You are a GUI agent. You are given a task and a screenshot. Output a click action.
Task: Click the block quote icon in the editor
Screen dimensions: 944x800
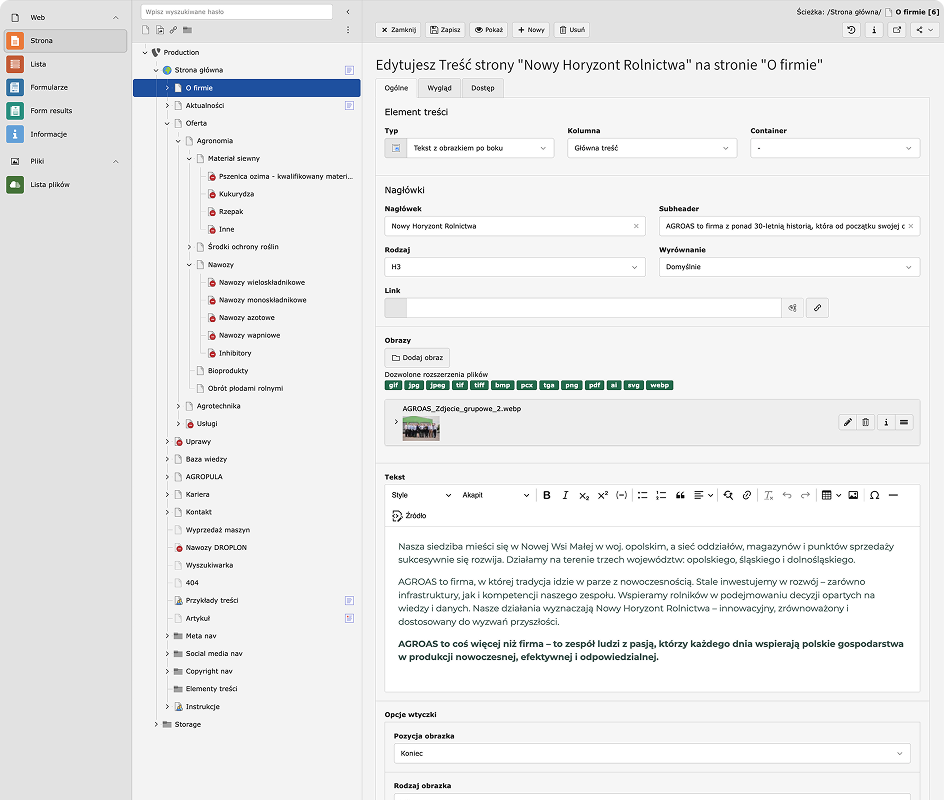click(680, 495)
